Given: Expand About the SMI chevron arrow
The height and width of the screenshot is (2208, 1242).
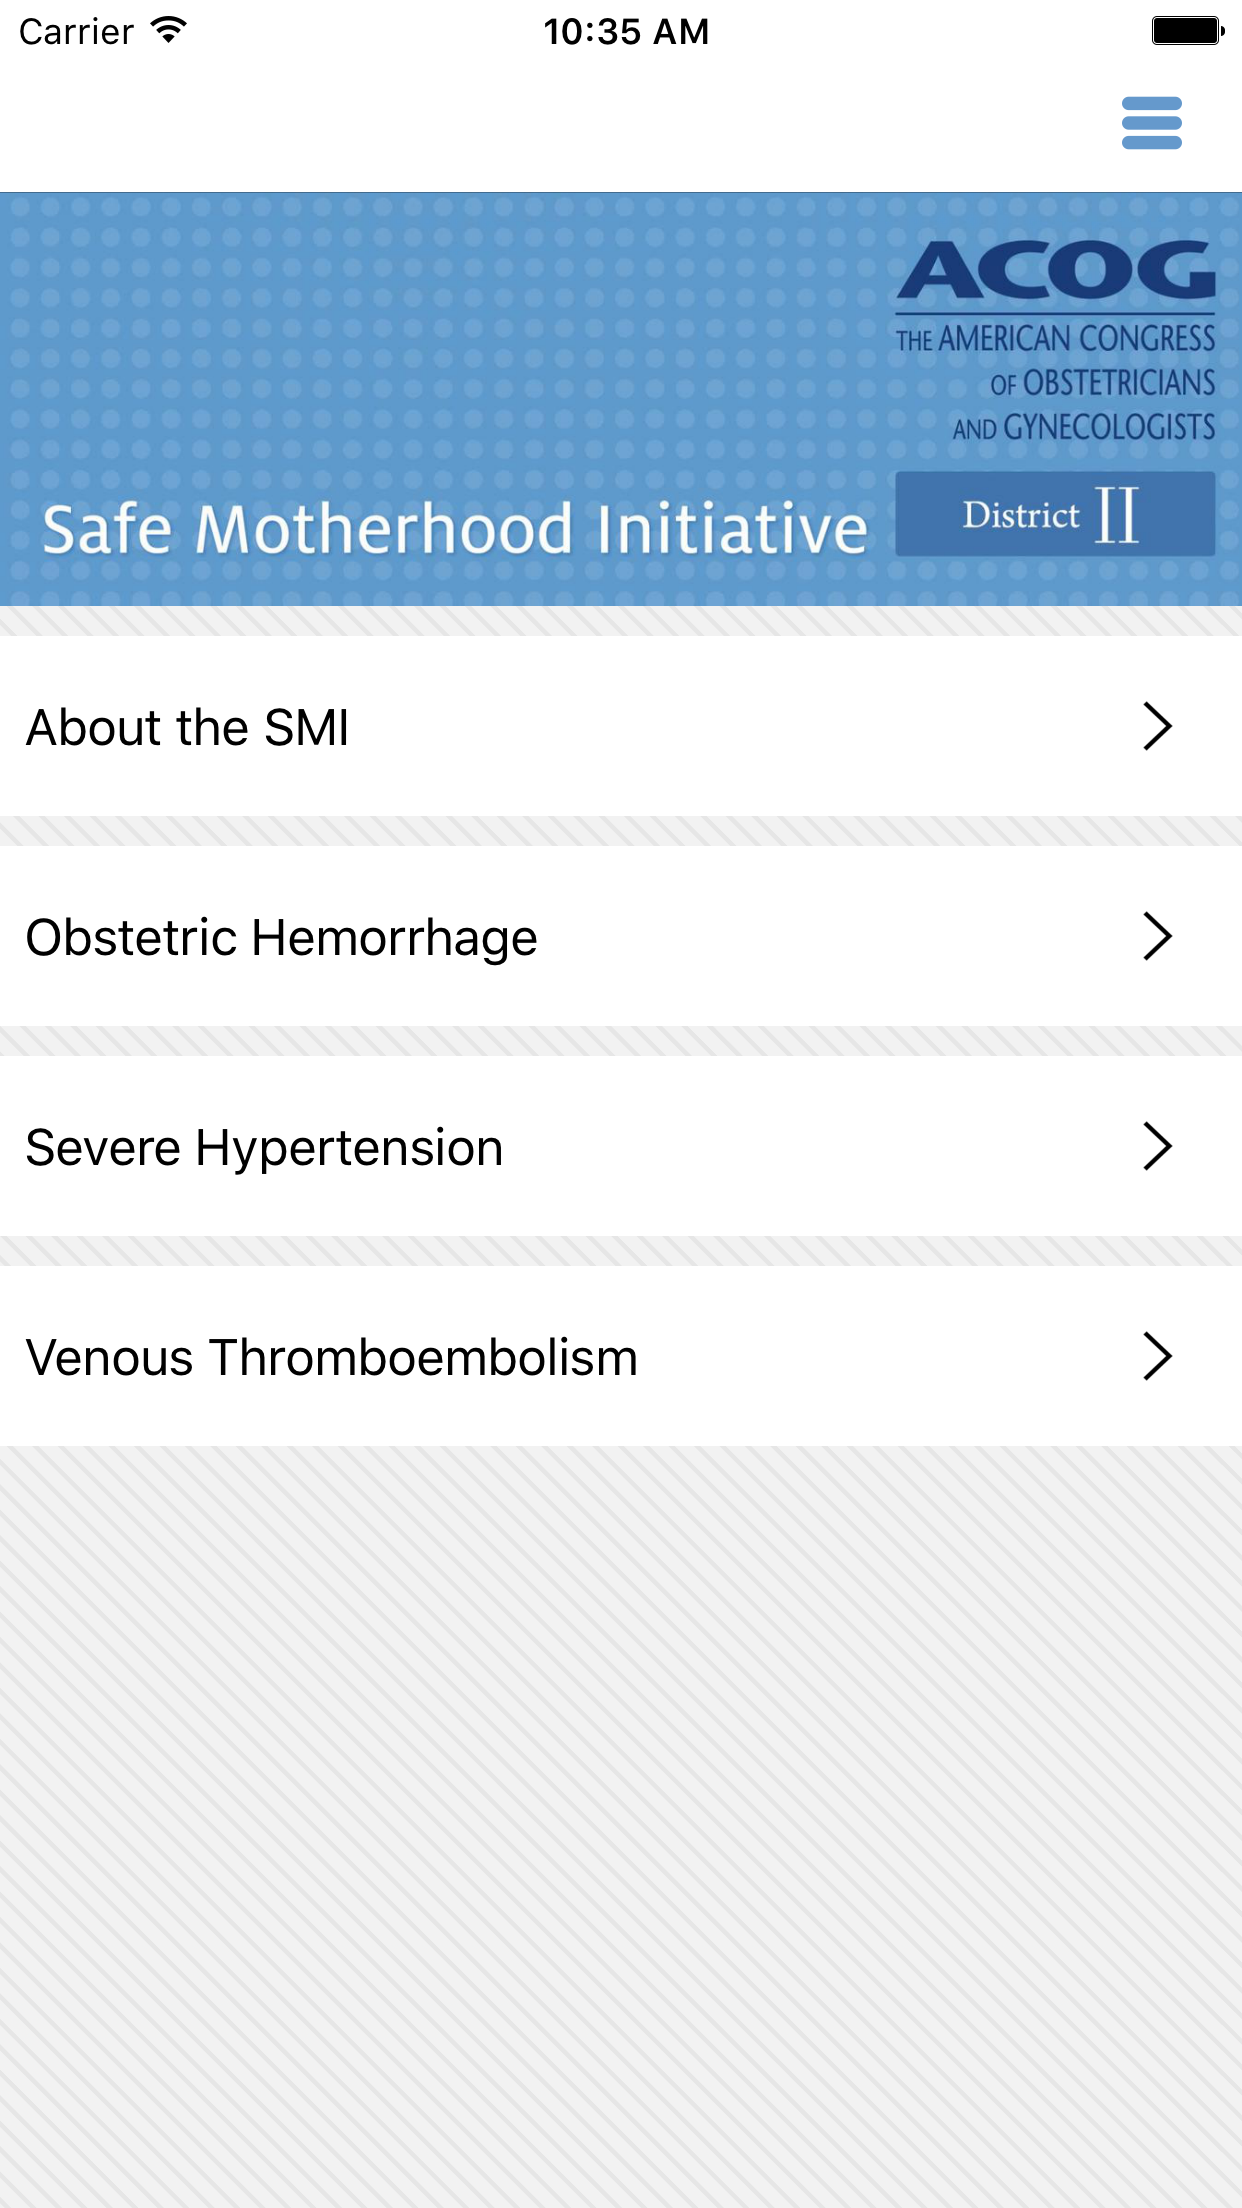Looking at the screenshot, I should 1156,727.
